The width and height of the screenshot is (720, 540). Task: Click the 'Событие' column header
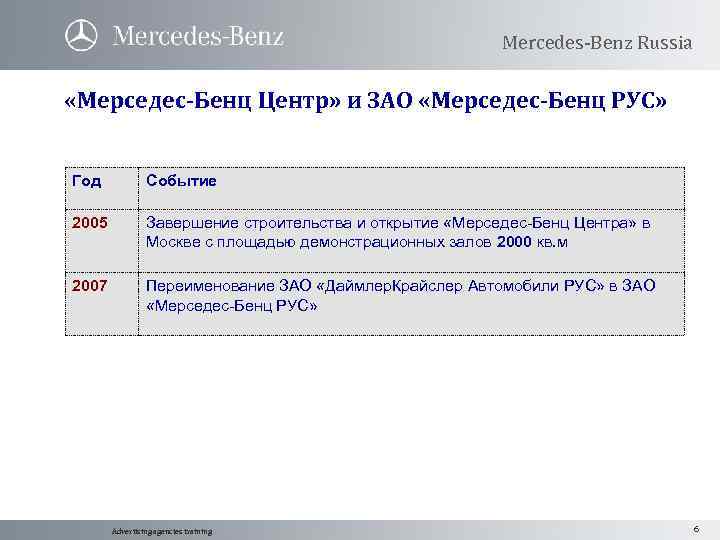point(181,180)
